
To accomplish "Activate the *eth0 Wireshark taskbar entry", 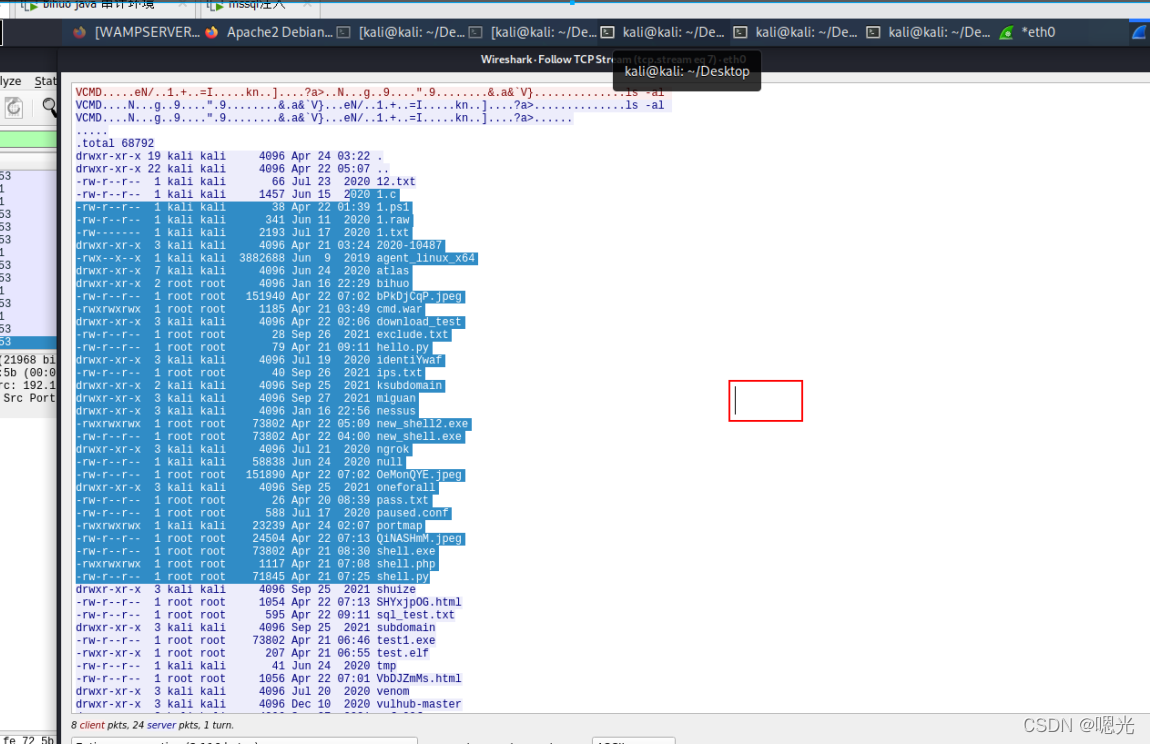I will (1028, 32).
